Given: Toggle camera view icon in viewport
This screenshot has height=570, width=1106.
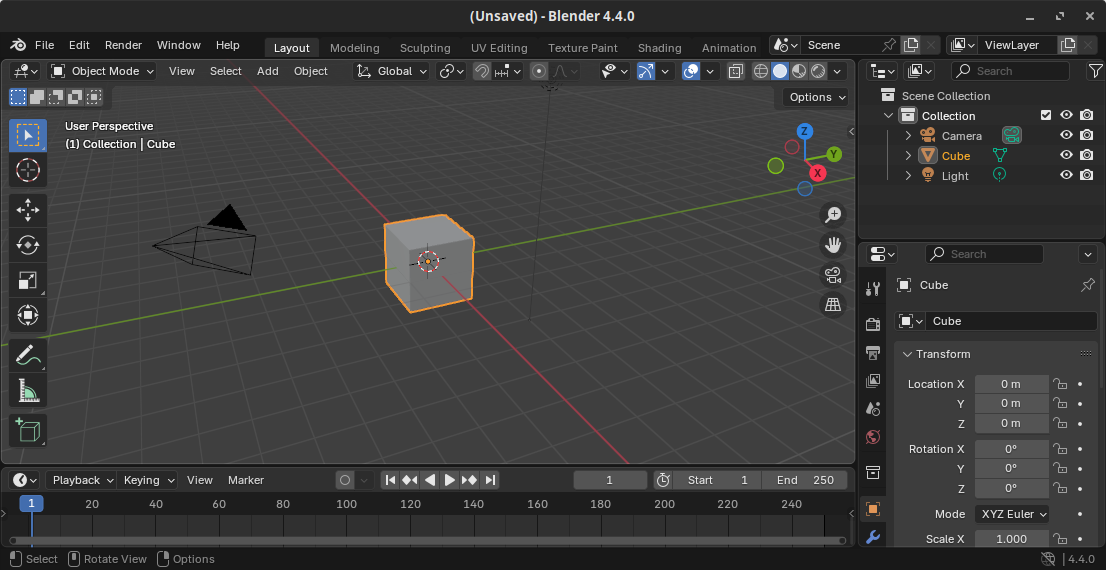Looking at the screenshot, I should pos(833,275).
